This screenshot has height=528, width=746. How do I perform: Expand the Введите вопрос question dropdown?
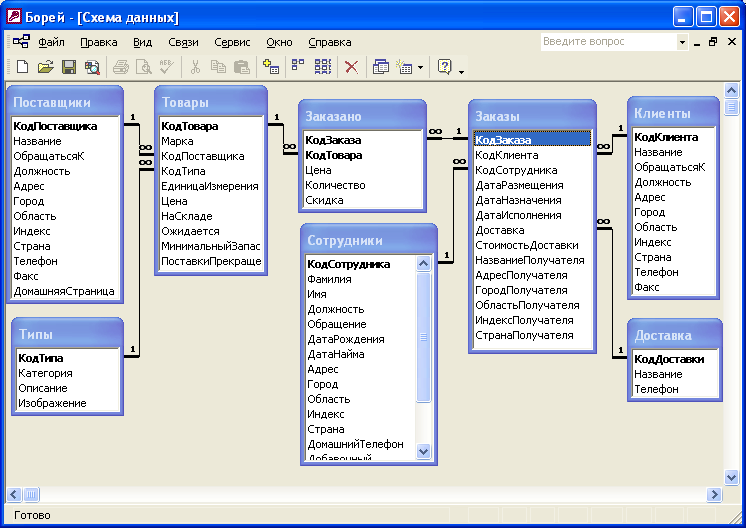click(682, 42)
